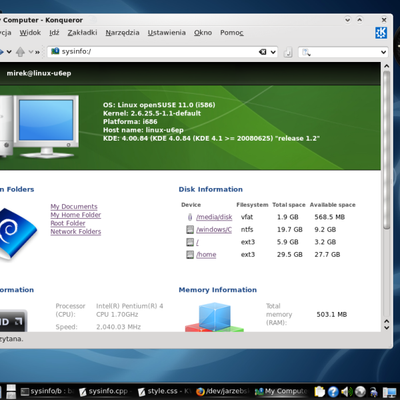
Task: Click the lock icon in the system tray
Action: 374,392
